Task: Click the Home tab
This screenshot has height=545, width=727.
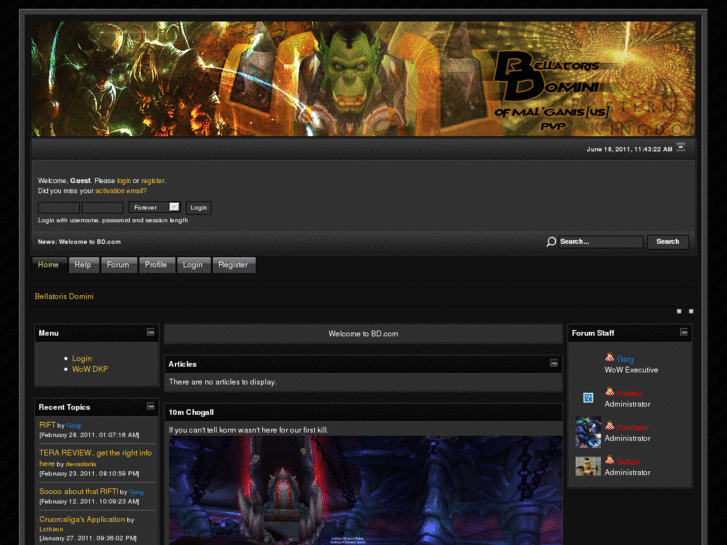Action: (x=48, y=265)
